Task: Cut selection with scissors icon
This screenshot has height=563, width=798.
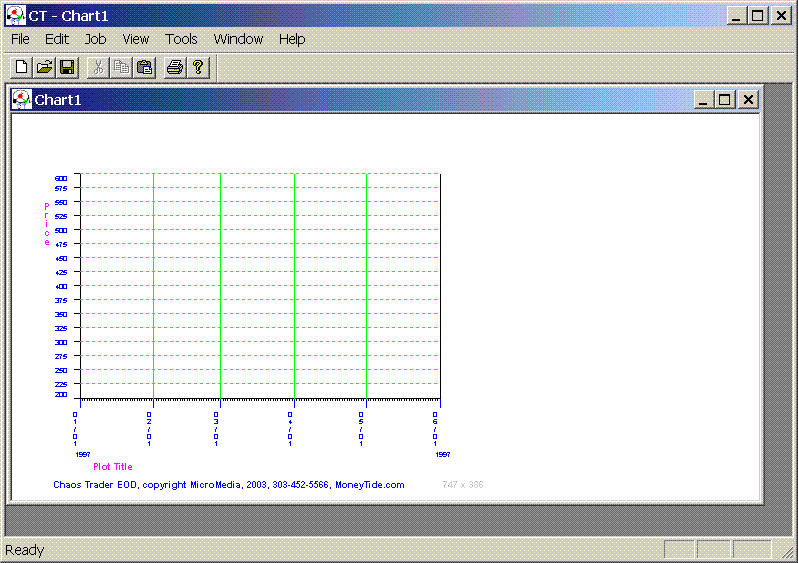Action: (x=98, y=67)
